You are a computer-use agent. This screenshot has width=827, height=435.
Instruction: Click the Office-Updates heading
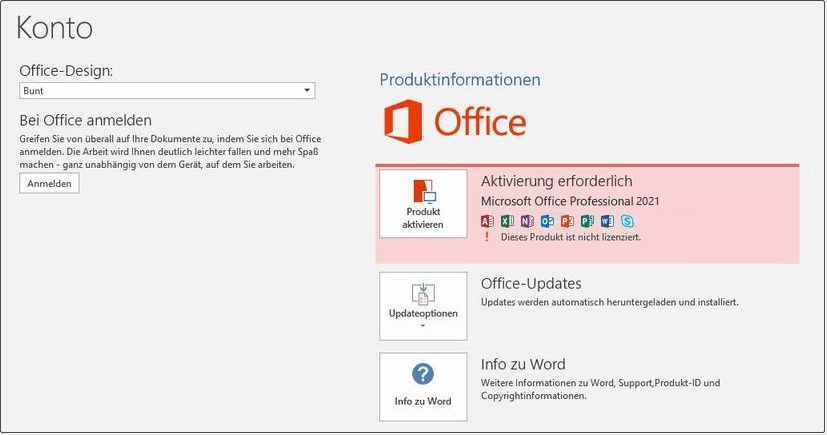pyautogui.click(x=531, y=284)
